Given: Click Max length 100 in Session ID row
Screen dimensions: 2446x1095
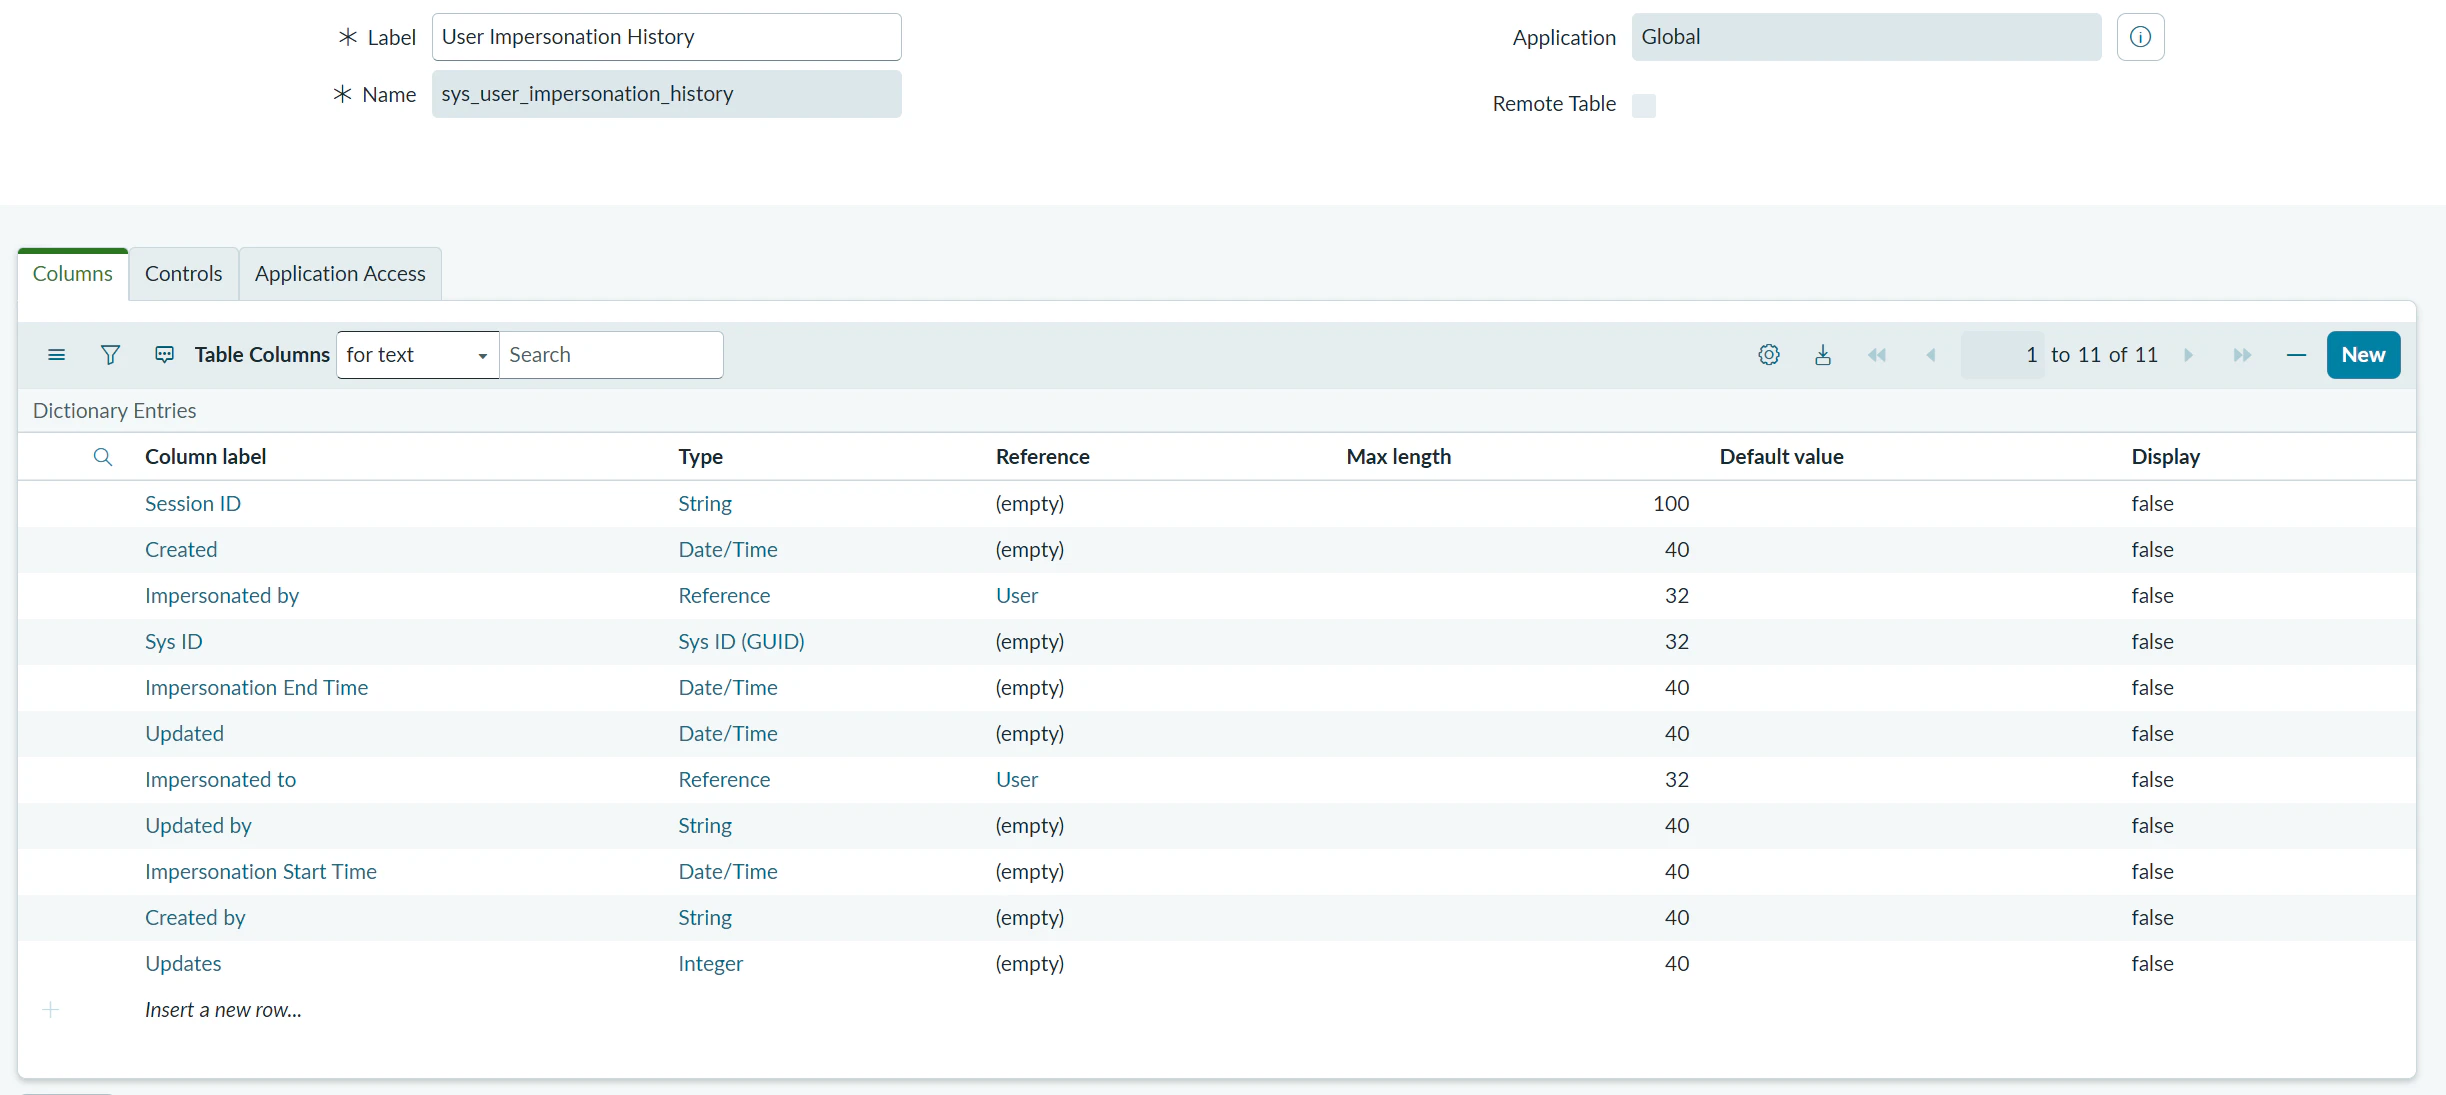Looking at the screenshot, I should pos(1671,504).
